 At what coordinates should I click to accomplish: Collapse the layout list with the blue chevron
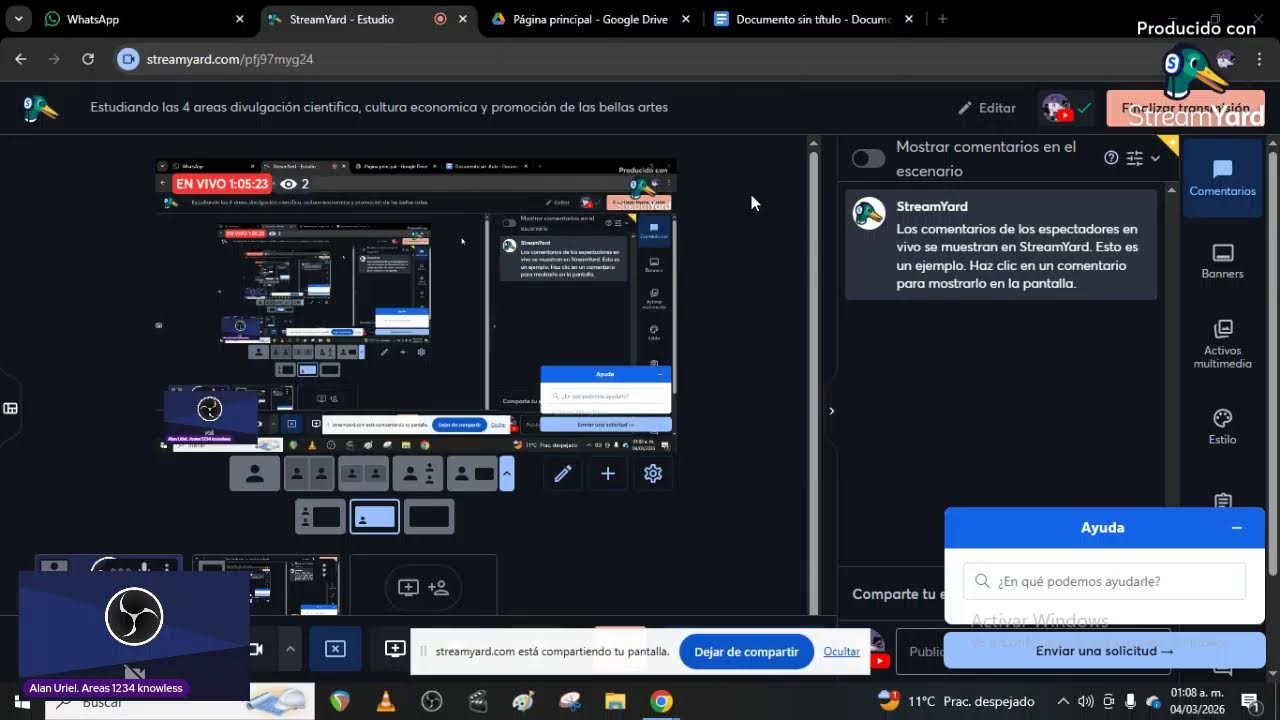(507, 474)
